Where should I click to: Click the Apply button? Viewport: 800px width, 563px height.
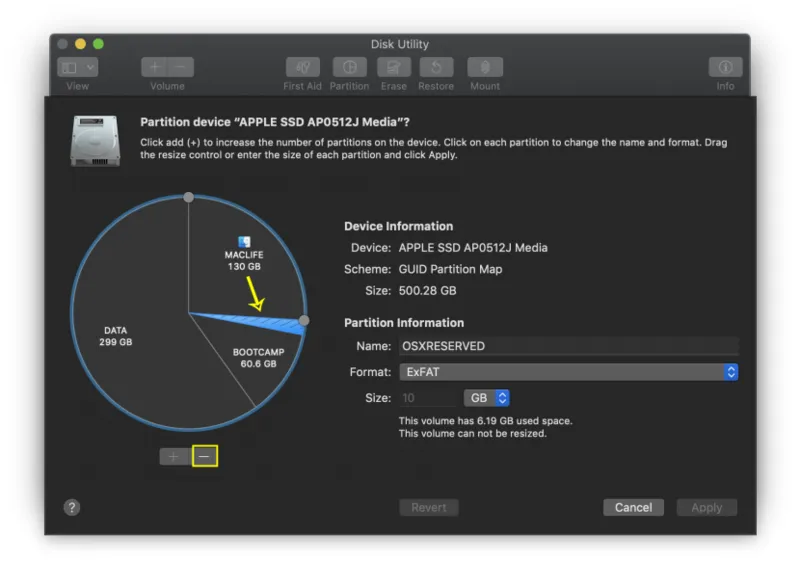click(x=707, y=507)
